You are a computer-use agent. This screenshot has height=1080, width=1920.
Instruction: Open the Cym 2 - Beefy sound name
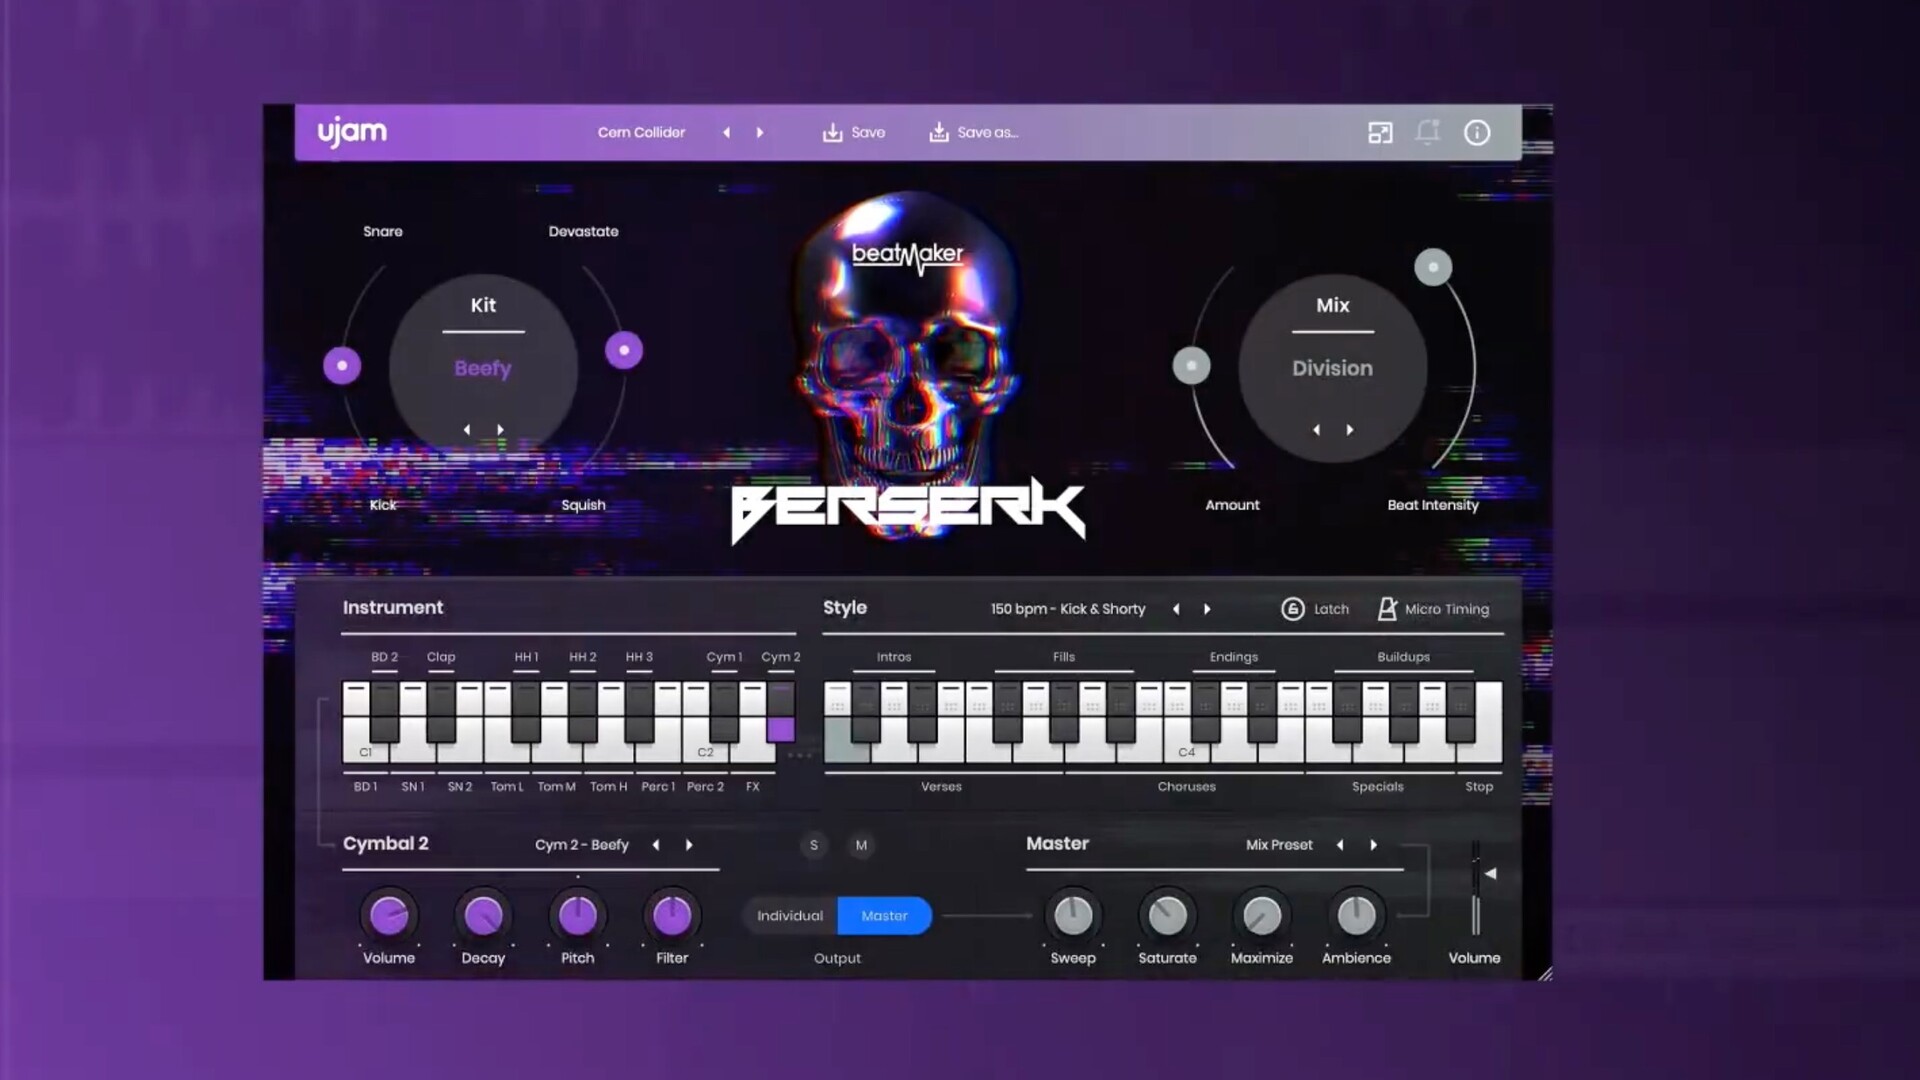tap(582, 845)
